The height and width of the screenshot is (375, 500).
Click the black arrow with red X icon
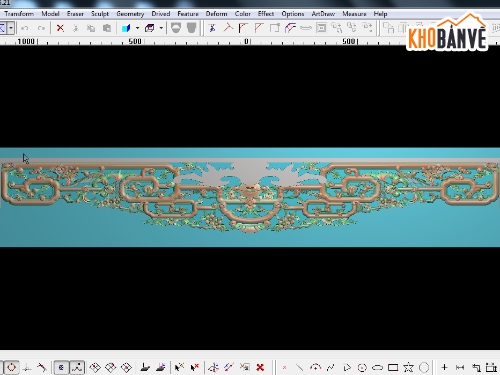pyautogui.click(x=194, y=367)
